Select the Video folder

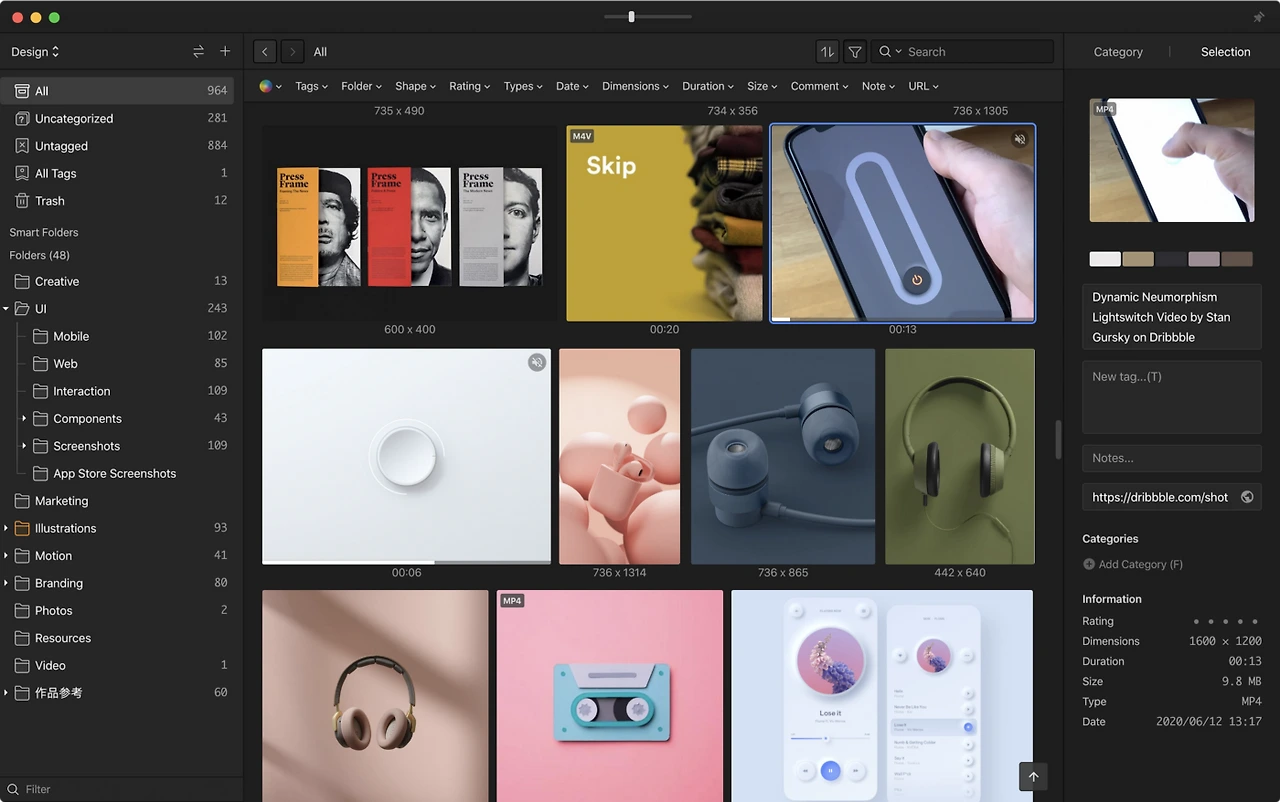[x=118, y=666]
